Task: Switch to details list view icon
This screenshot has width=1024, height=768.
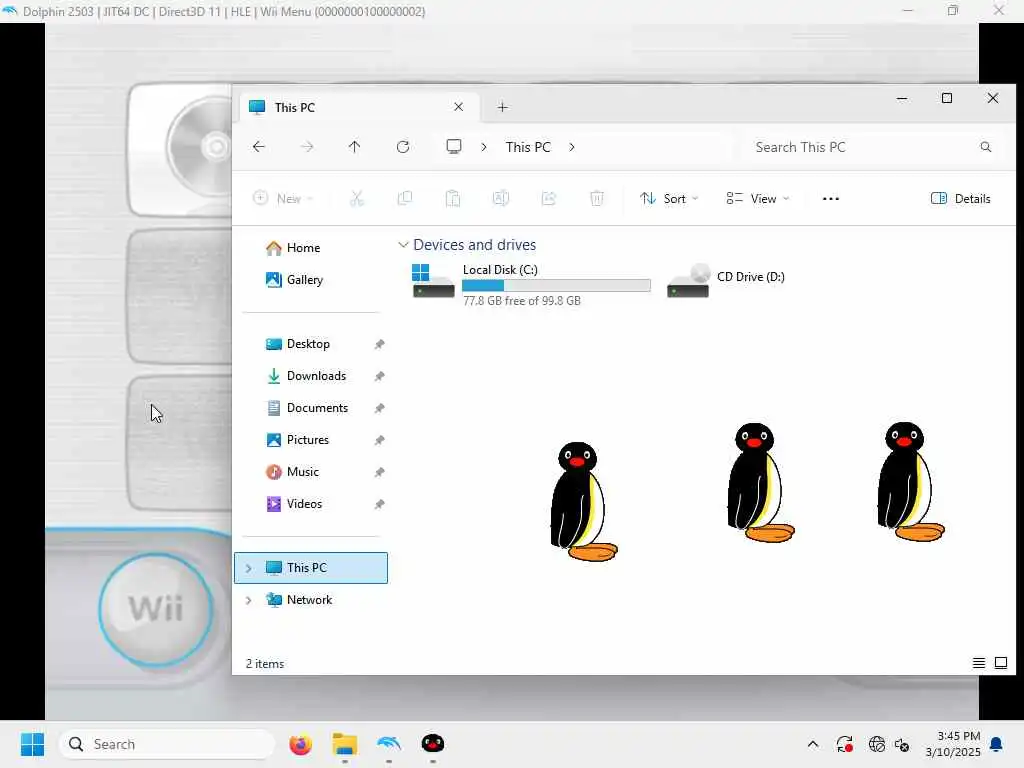Action: (x=978, y=664)
